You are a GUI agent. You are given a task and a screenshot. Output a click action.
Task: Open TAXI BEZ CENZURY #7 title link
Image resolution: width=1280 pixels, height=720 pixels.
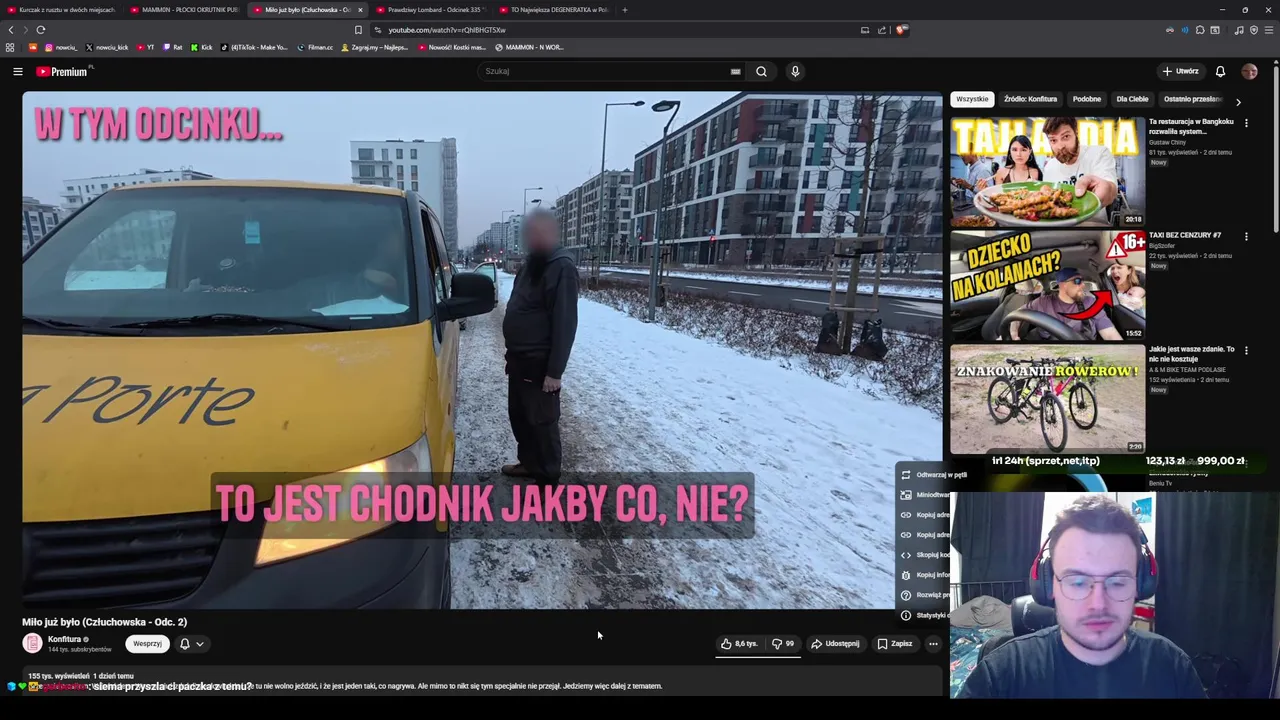[x=1185, y=235]
